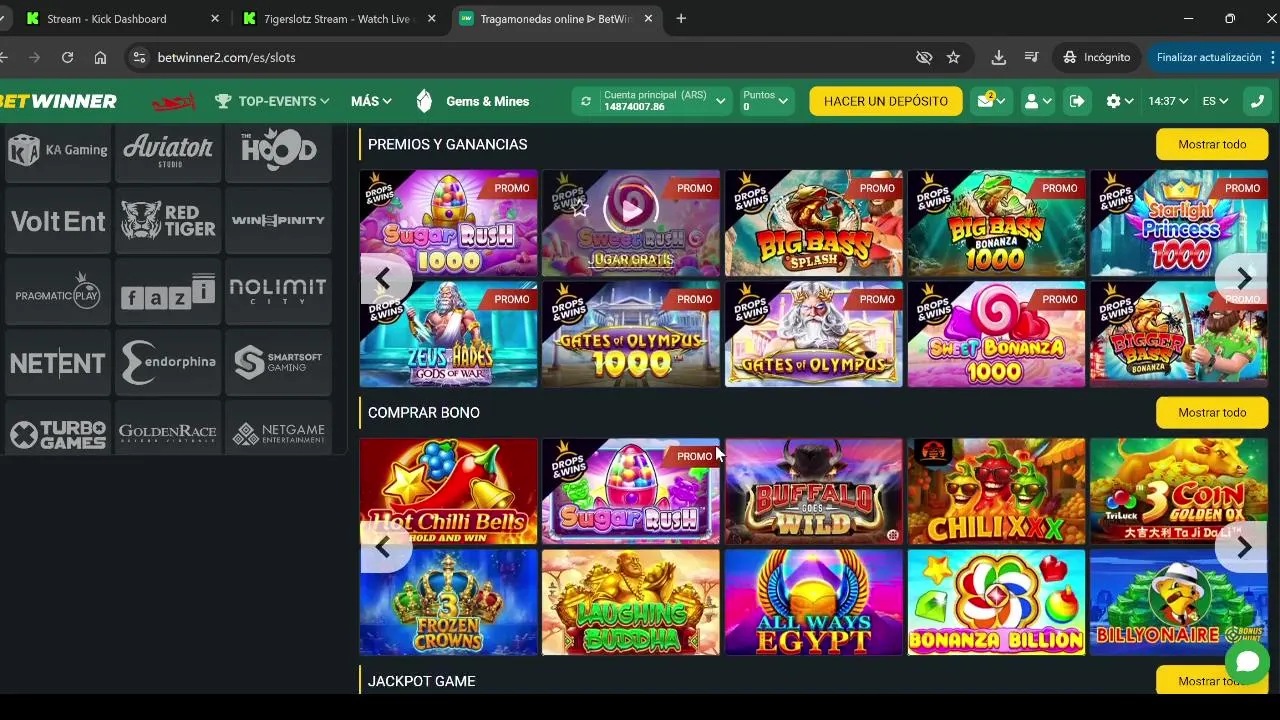Select the Endorphina provider logo

coord(168,362)
